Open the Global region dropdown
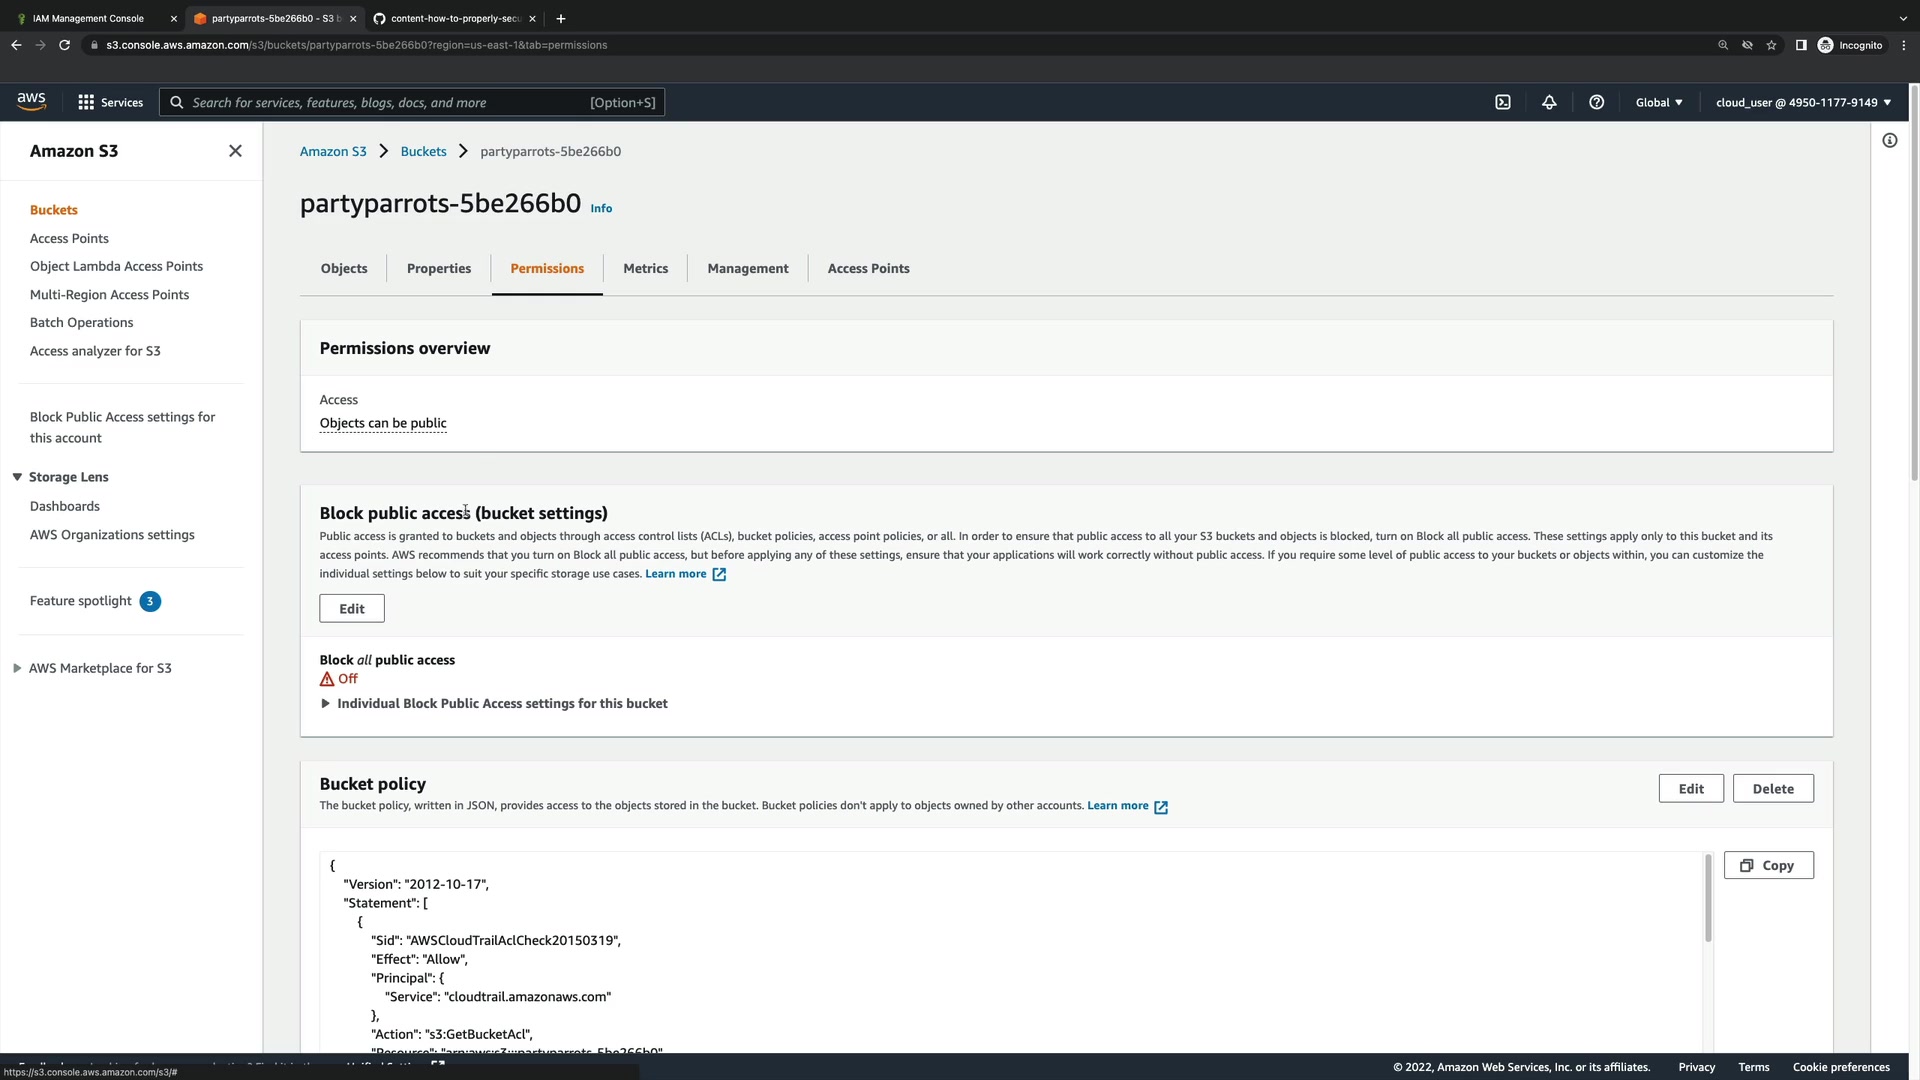The width and height of the screenshot is (1920, 1080). click(1658, 102)
